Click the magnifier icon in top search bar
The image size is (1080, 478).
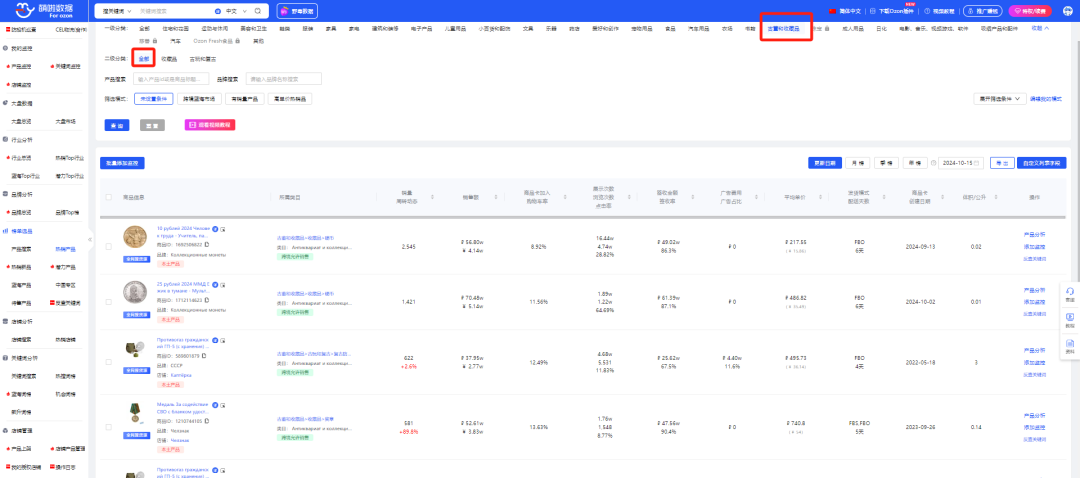click(258, 11)
